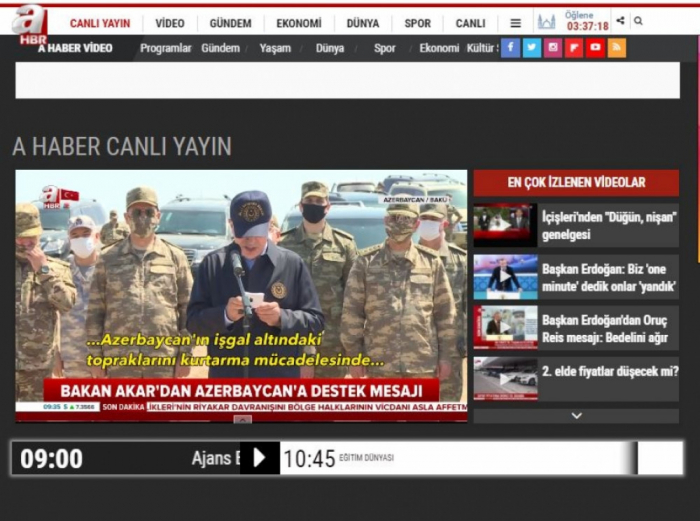
Task: Open the hamburger menu icon
Action: coord(515,23)
